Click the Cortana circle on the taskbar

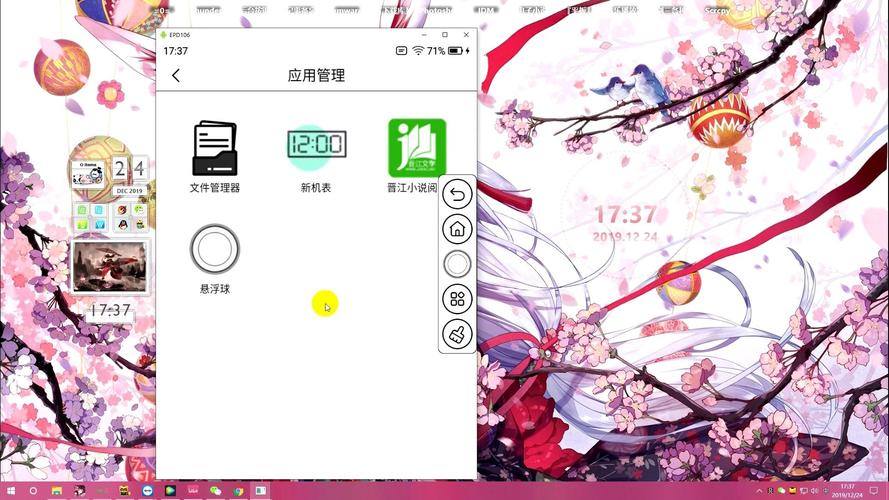pos(33,491)
